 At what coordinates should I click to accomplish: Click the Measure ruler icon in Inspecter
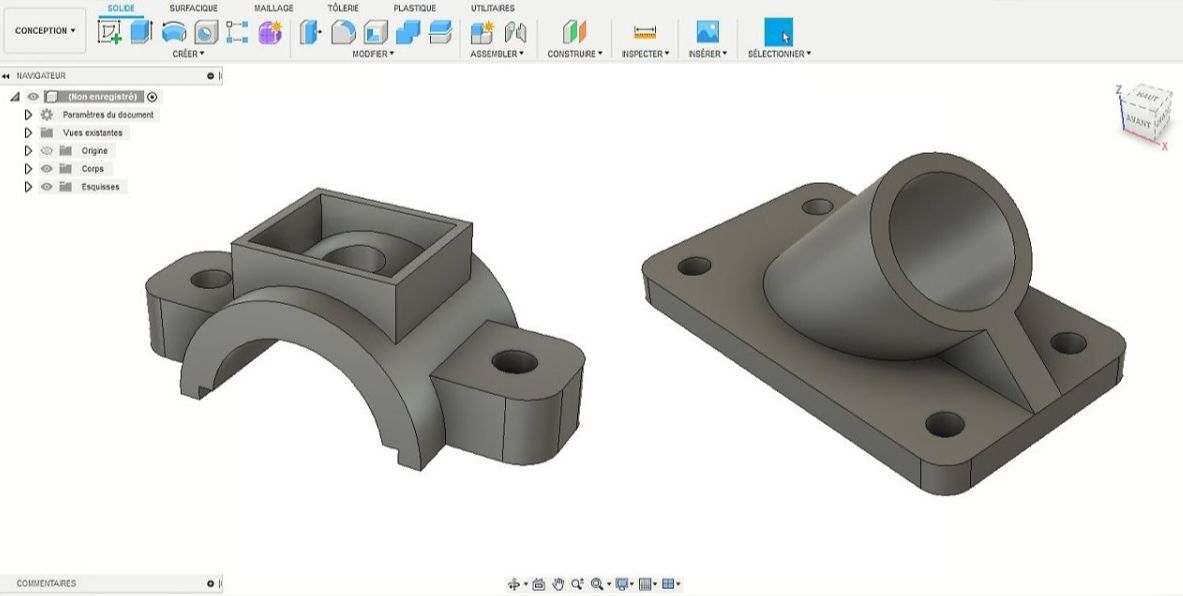point(645,32)
